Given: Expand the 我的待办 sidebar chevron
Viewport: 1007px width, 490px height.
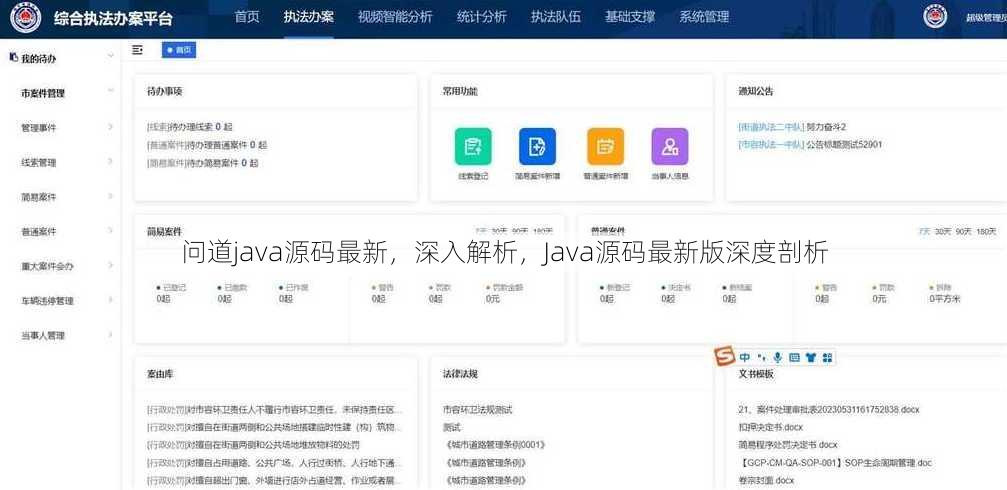Looking at the screenshot, I should [110, 57].
